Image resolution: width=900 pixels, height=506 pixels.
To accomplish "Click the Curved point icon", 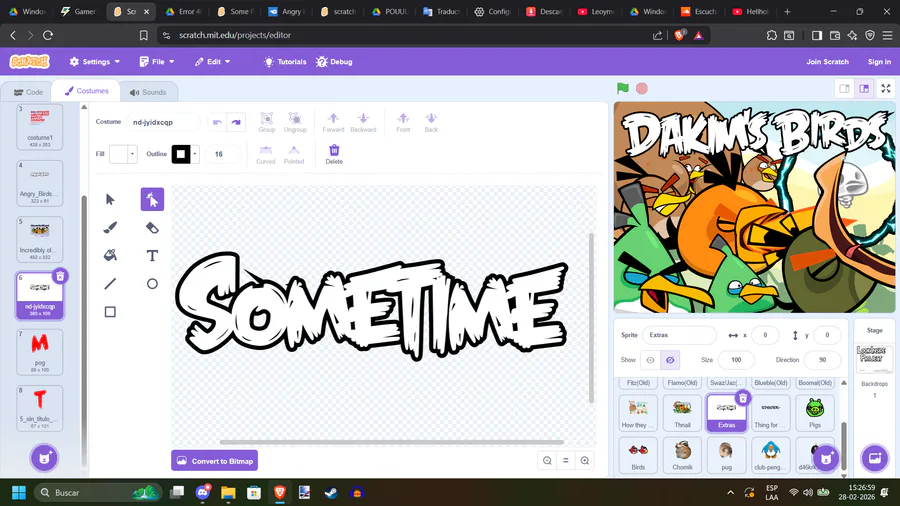I will point(266,154).
